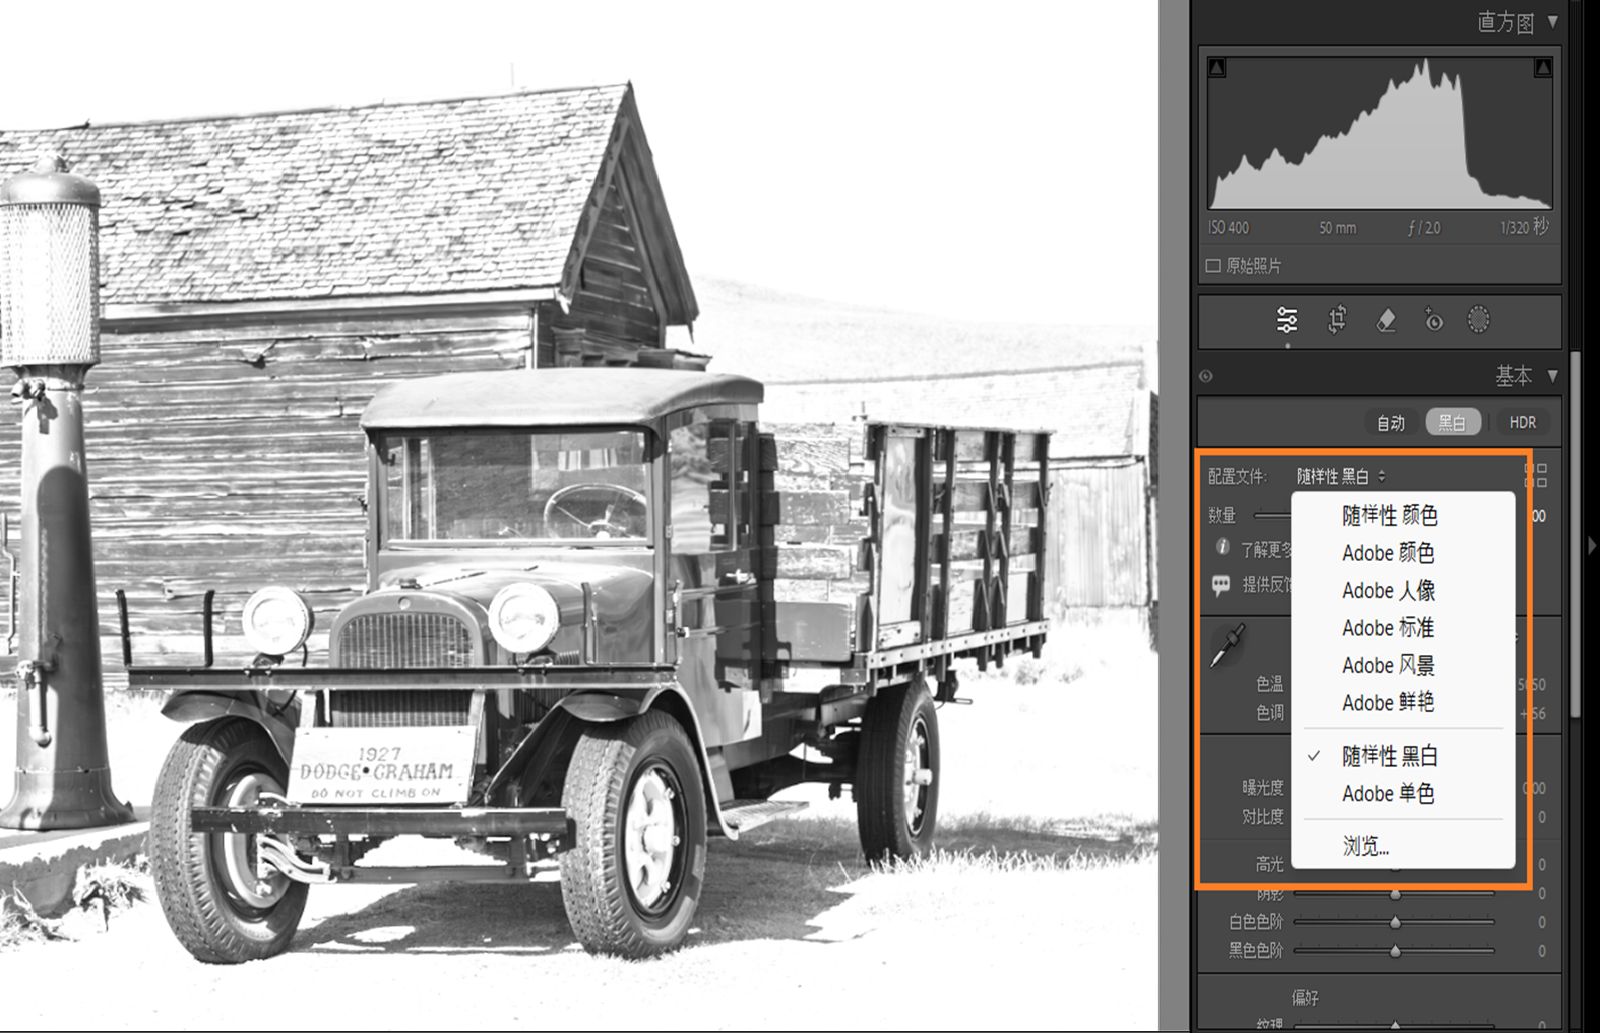Viewport: 1600px width, 1033px height.
Task: Click the f / 2.0 aperture text
Action: coord(1424,228)
